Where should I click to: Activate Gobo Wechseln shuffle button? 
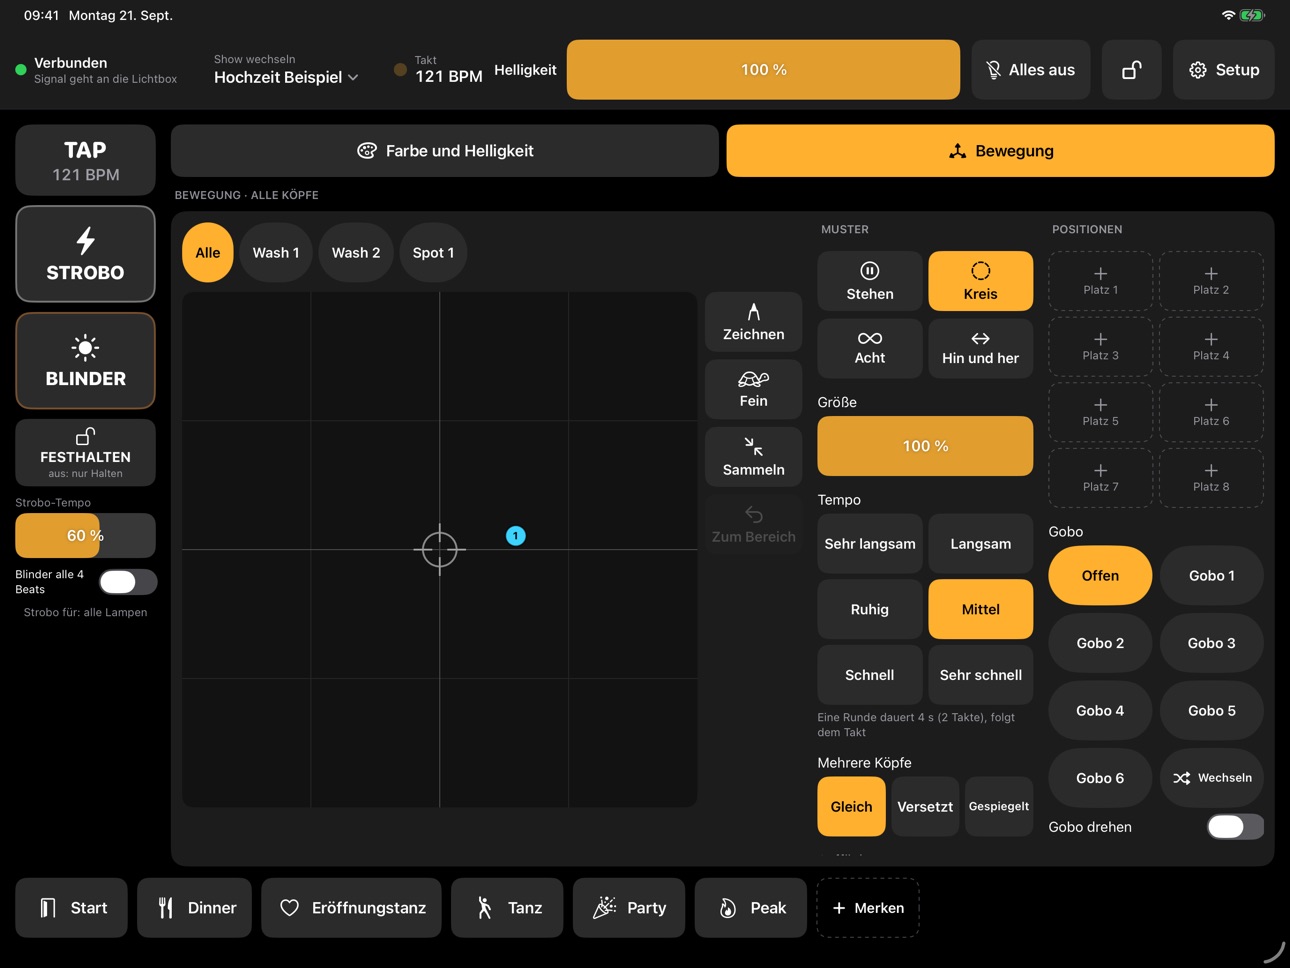tap(1211, 778)
